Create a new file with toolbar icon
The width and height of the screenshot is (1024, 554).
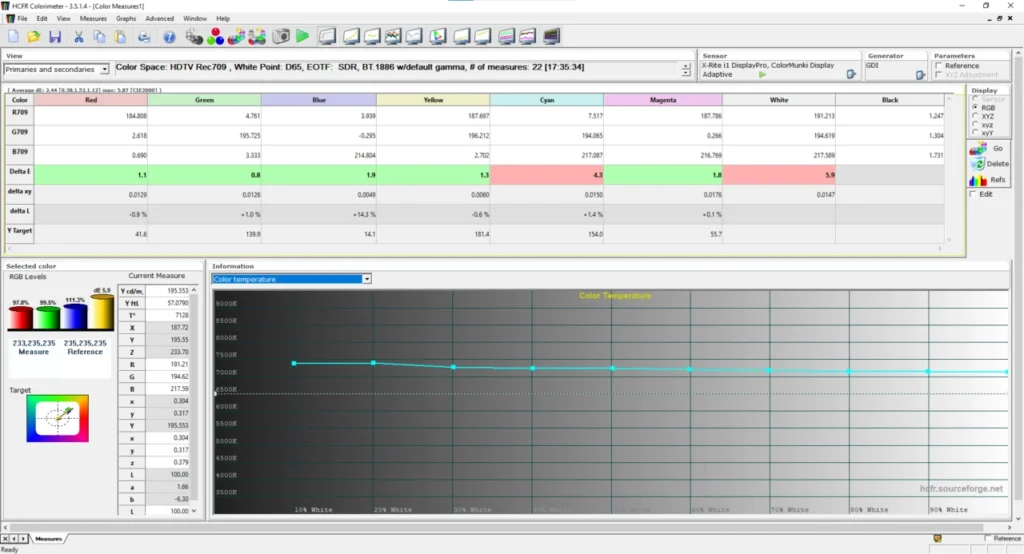[x=14, y=37]
